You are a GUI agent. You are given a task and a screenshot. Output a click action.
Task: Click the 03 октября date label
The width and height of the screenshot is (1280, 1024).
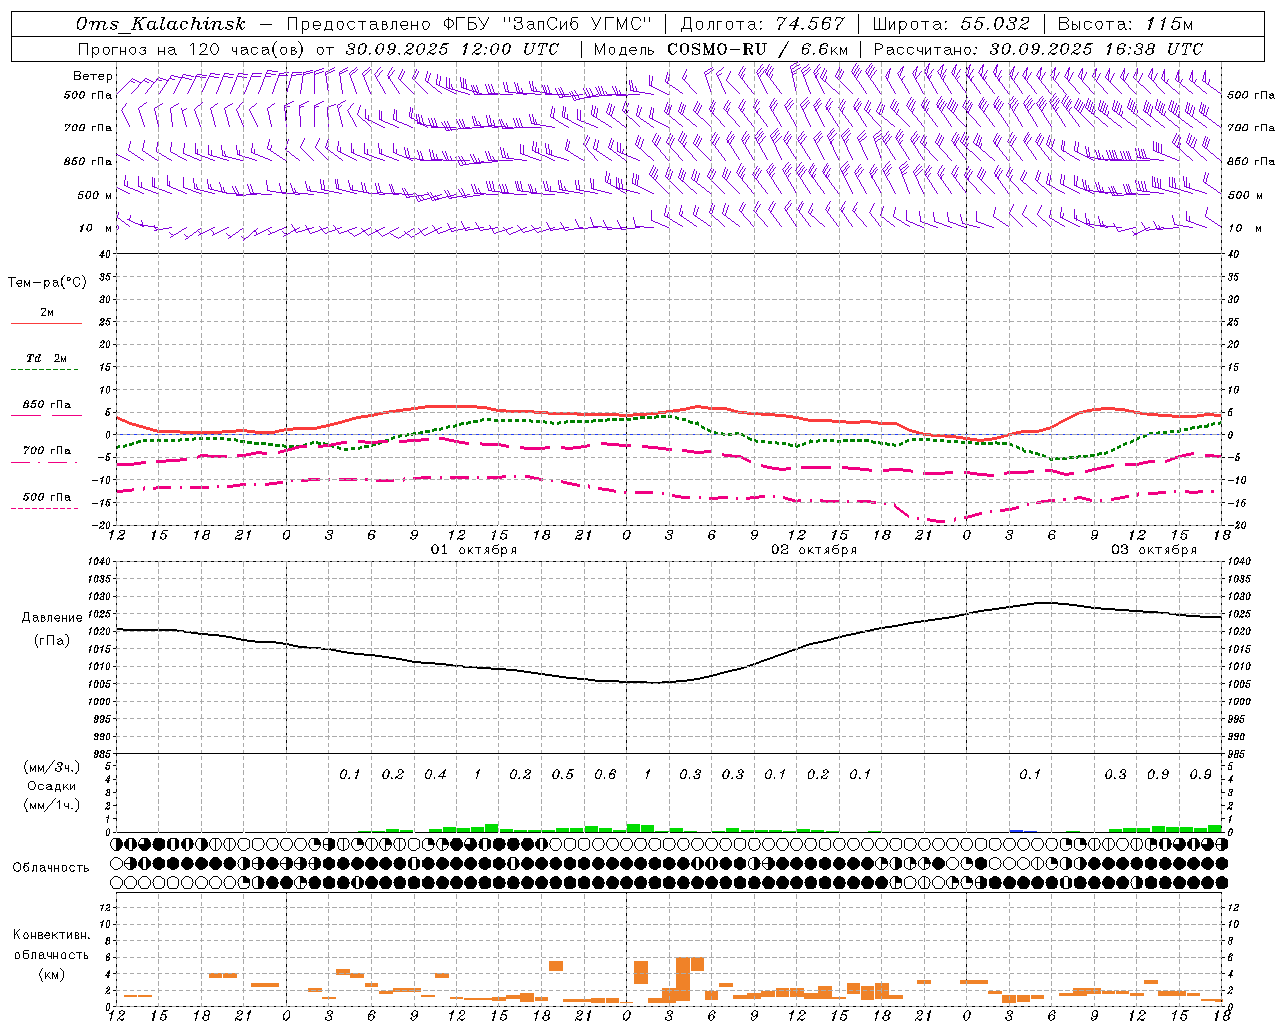click(1154, 550)
